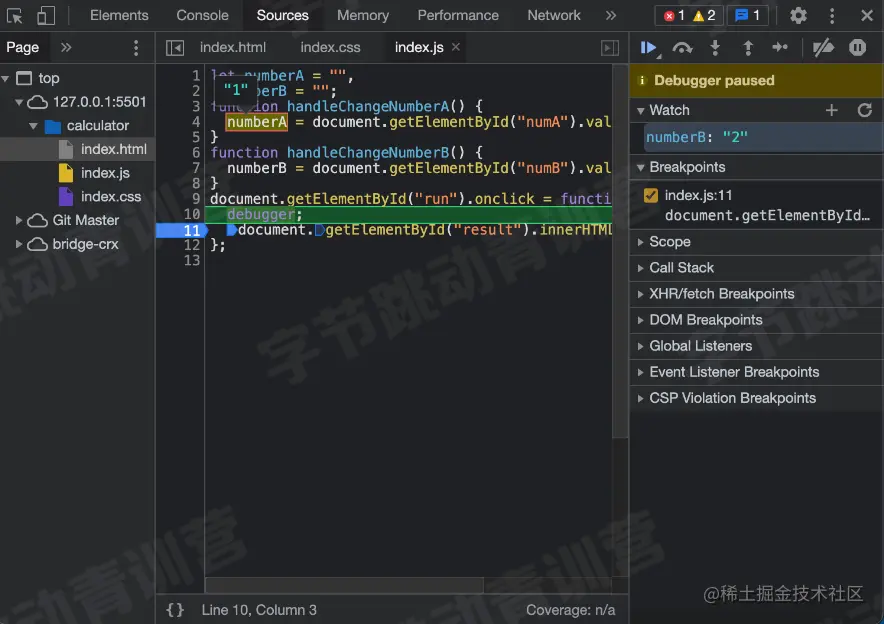Viewport: 884px width, 624px height.
Task: Click the horizontal scrollbar of code editor
Action: 344,585
